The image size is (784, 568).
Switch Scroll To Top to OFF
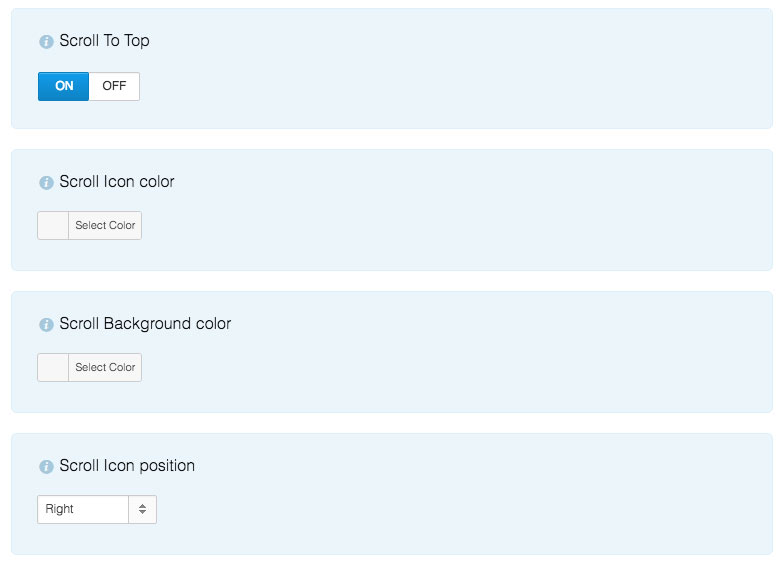(x=114, y=86)
